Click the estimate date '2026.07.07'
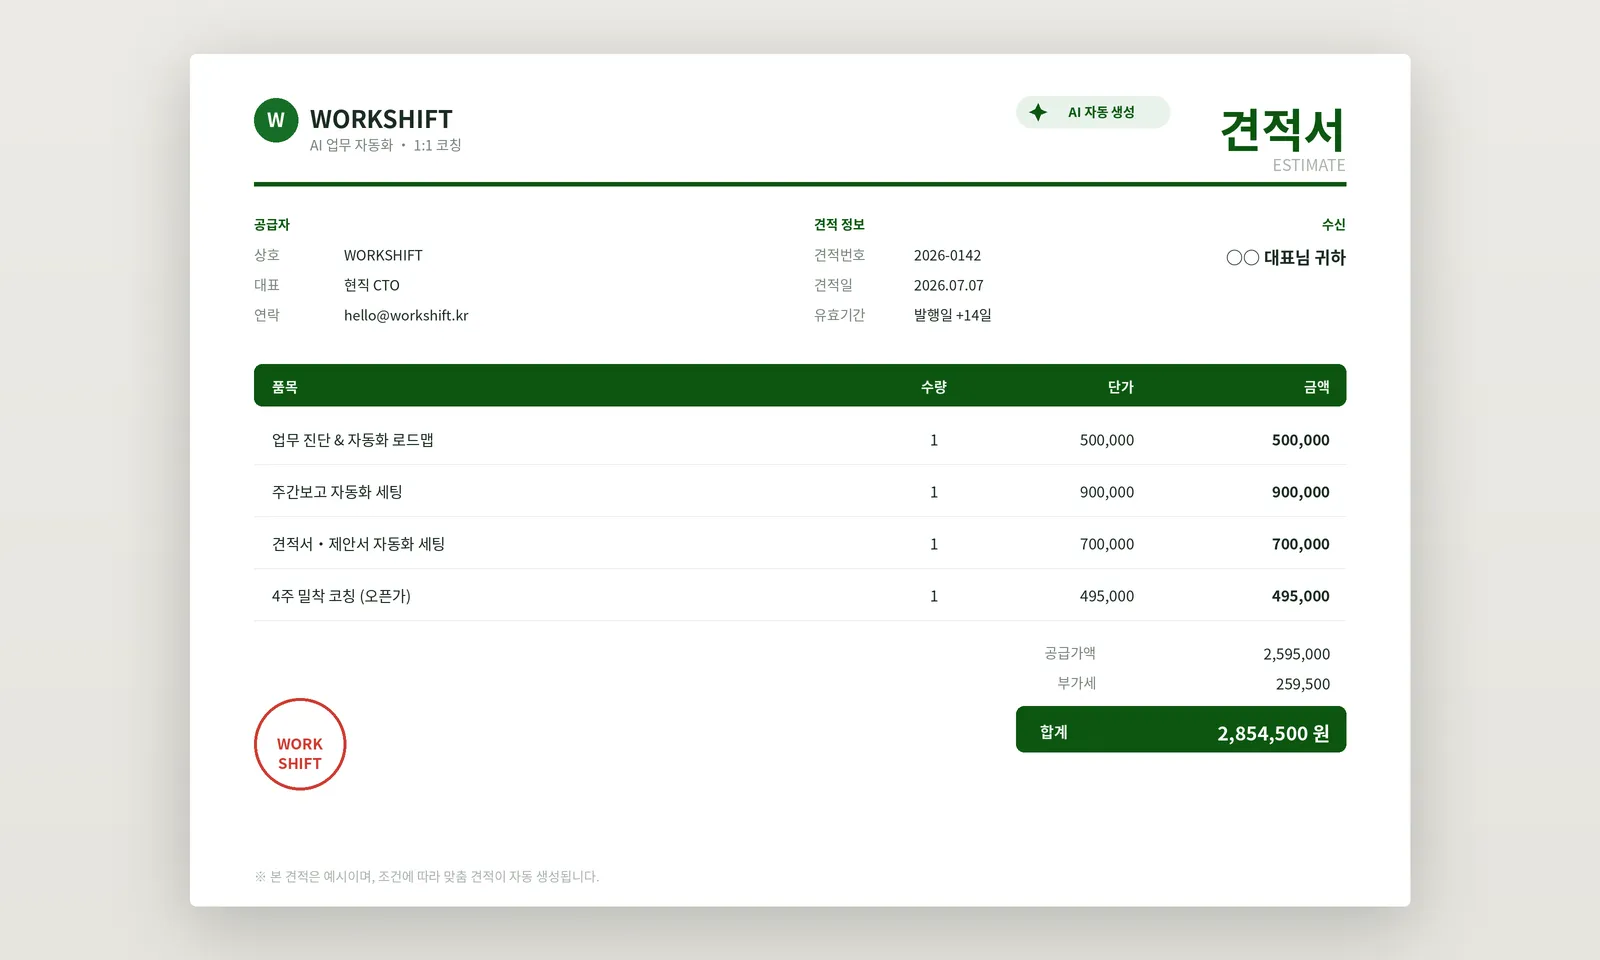 pos(949,285)
